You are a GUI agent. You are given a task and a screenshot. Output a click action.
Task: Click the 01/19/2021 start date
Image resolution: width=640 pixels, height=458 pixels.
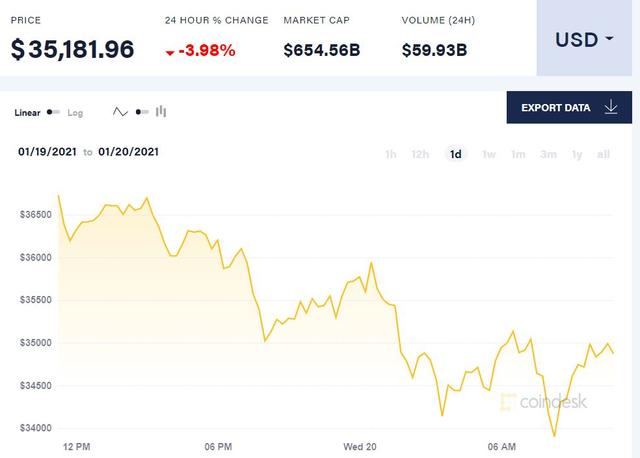[48, 152]
